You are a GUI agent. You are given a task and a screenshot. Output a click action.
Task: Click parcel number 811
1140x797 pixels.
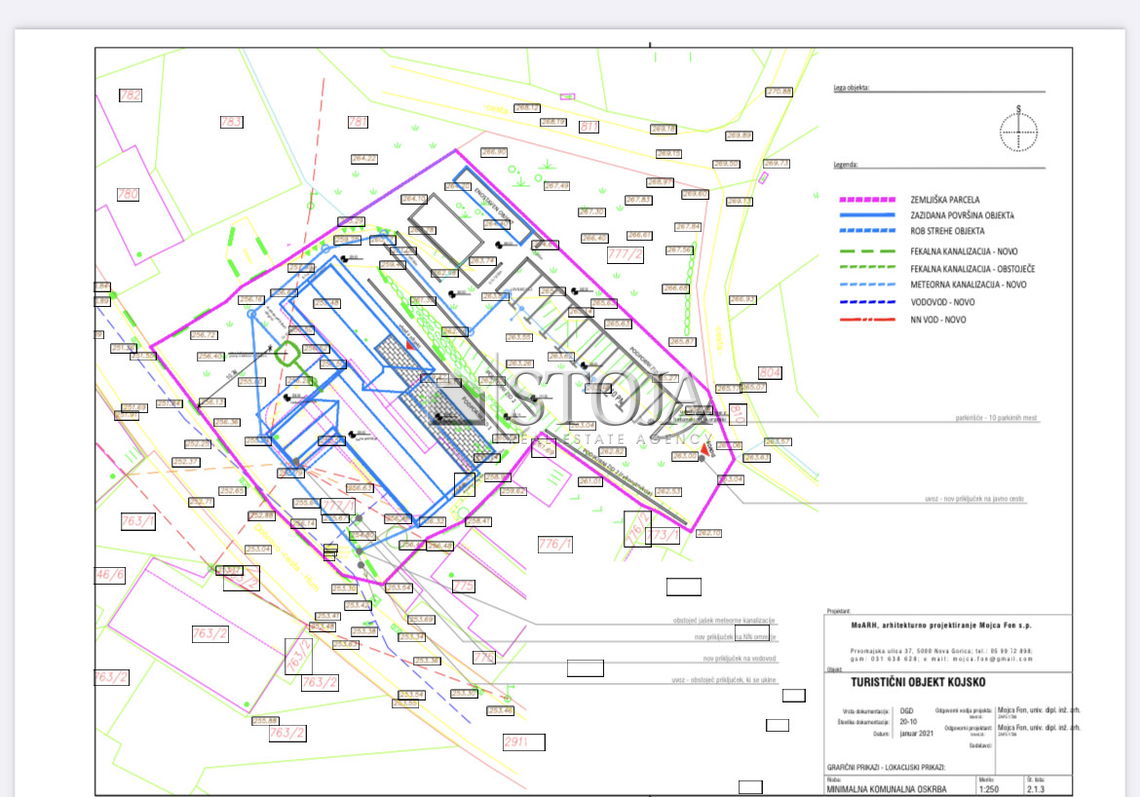coord(589,127)
